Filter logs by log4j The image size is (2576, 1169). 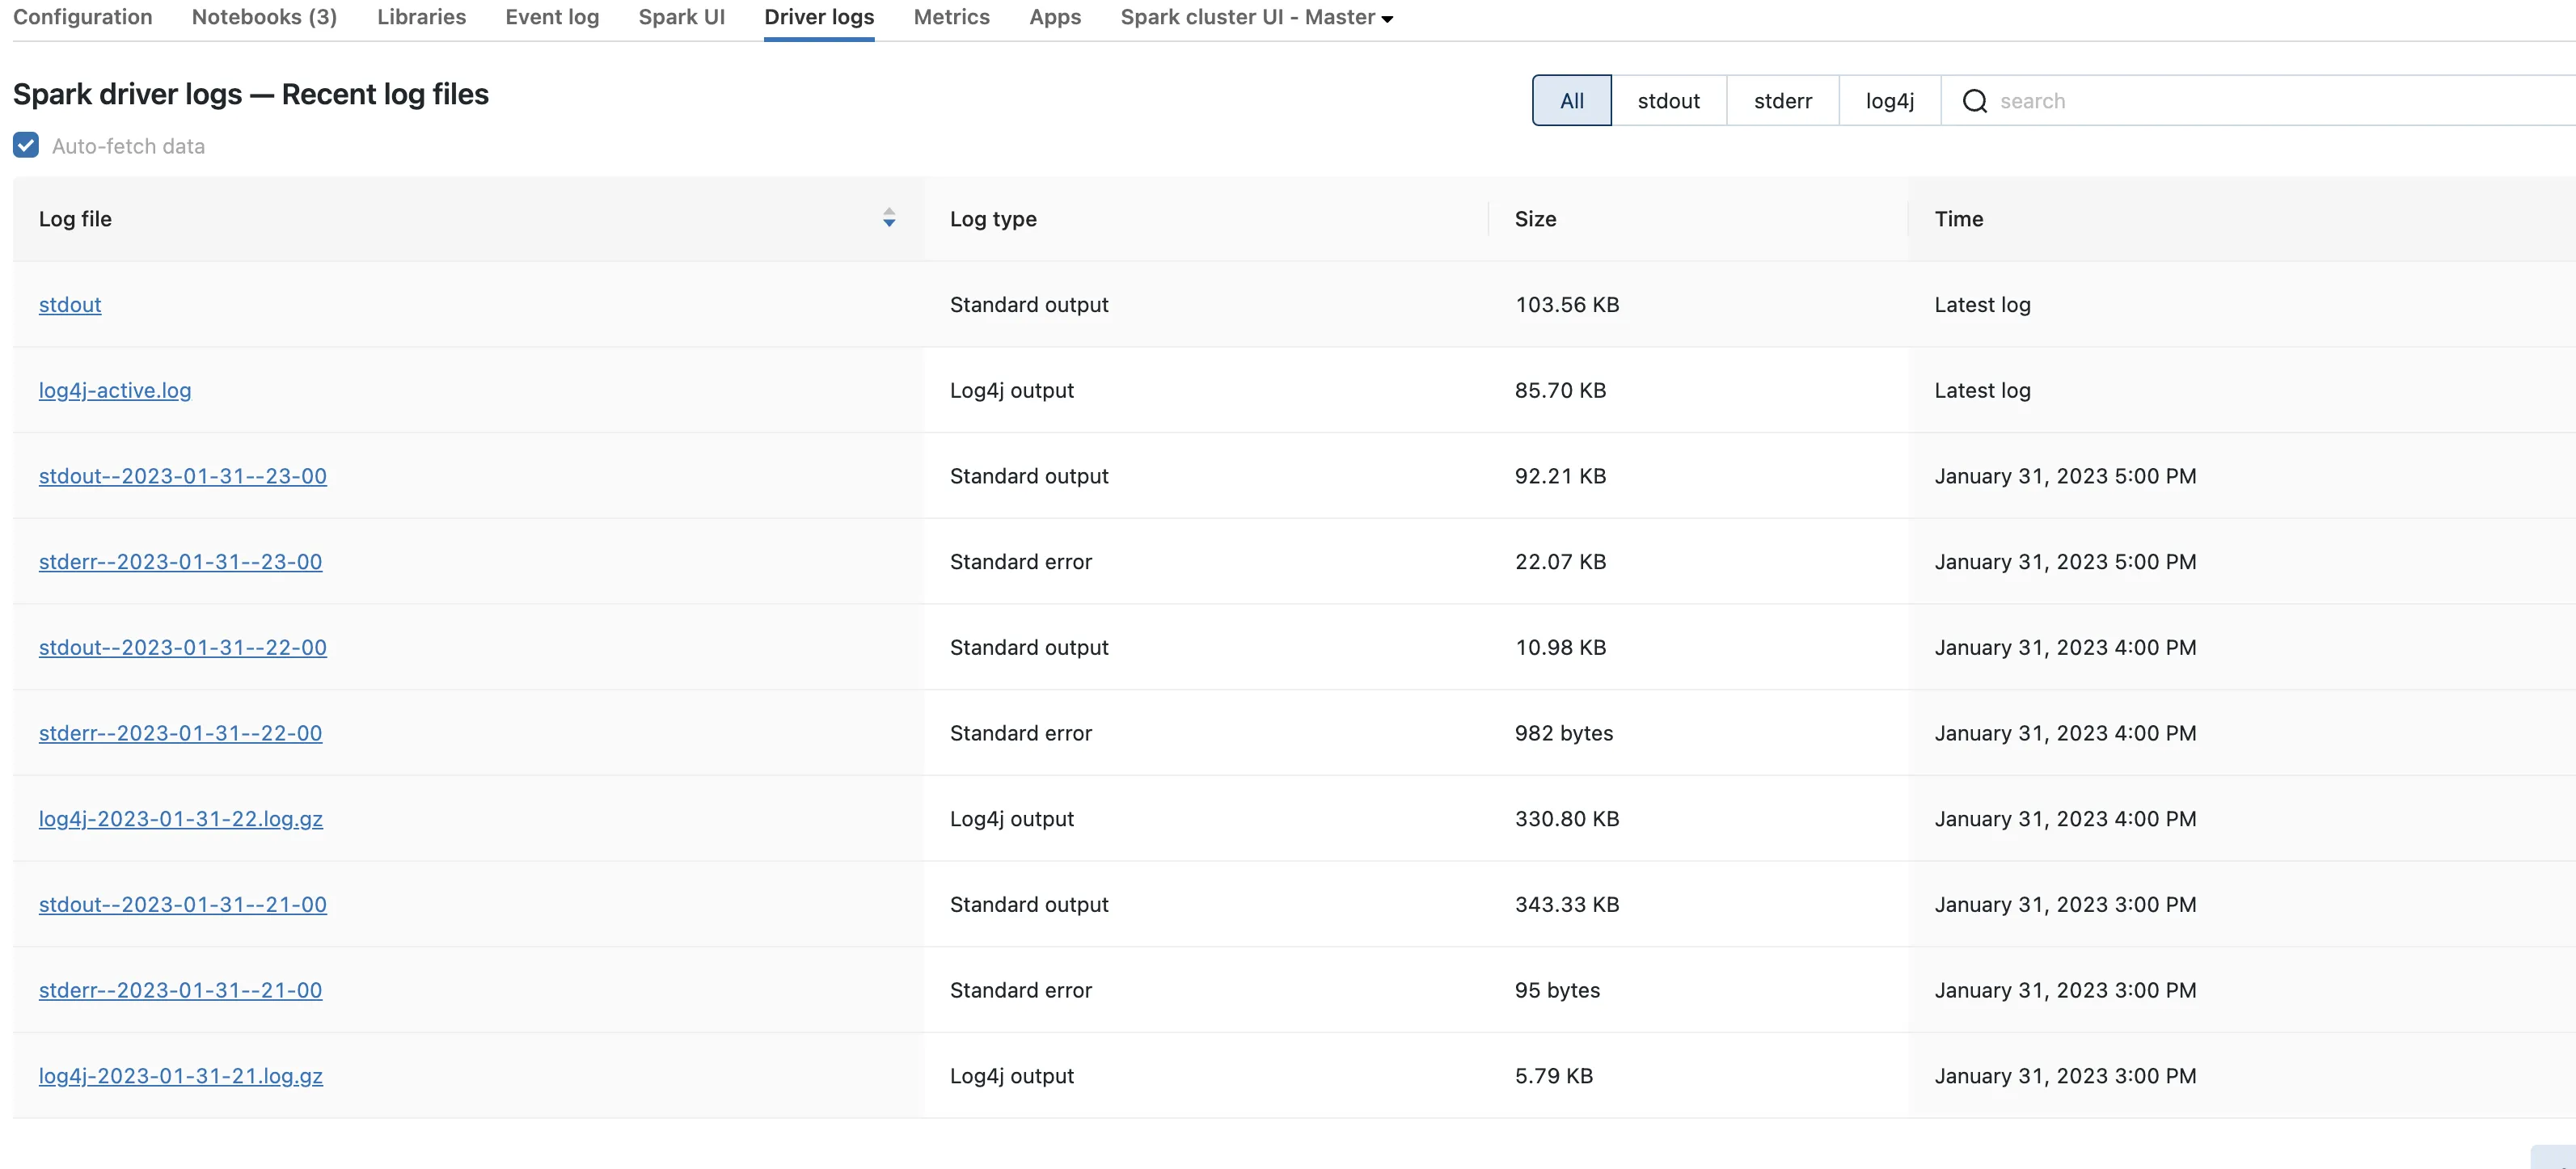click(x=1889, y=101)
